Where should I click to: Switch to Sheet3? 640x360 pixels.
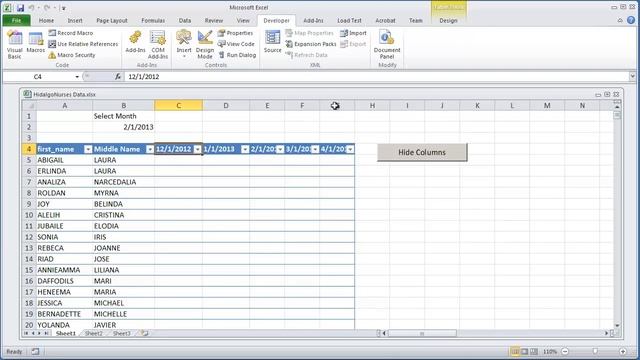(x=122, y=333)
